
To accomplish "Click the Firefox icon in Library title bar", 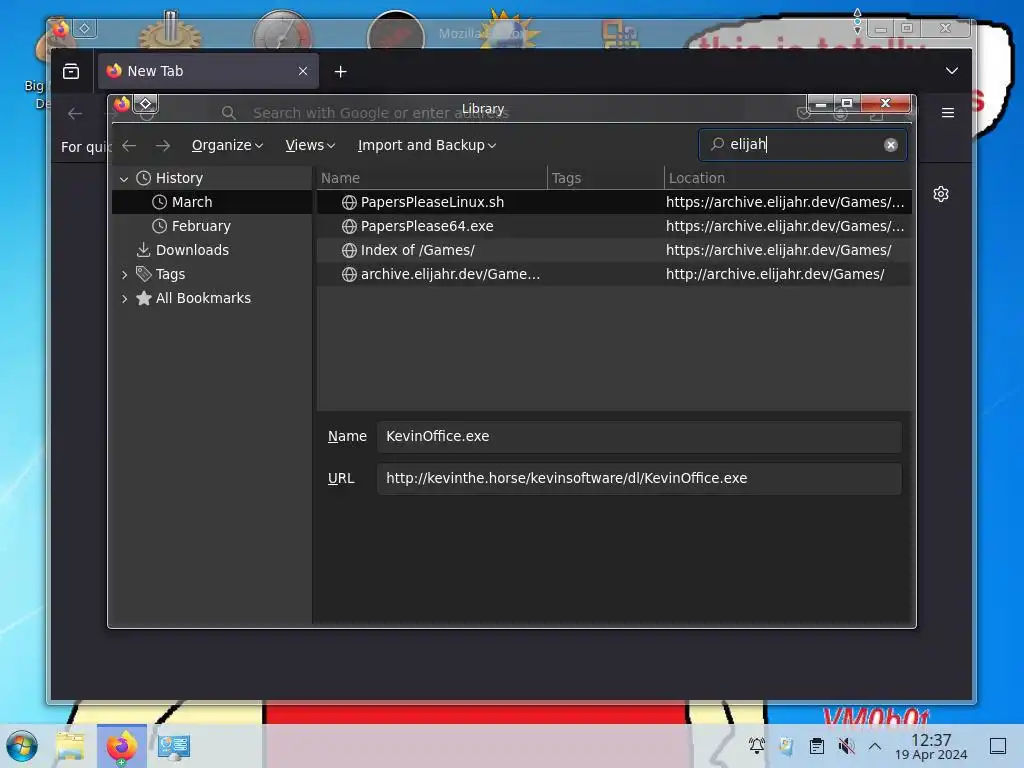I will [121, 104].
